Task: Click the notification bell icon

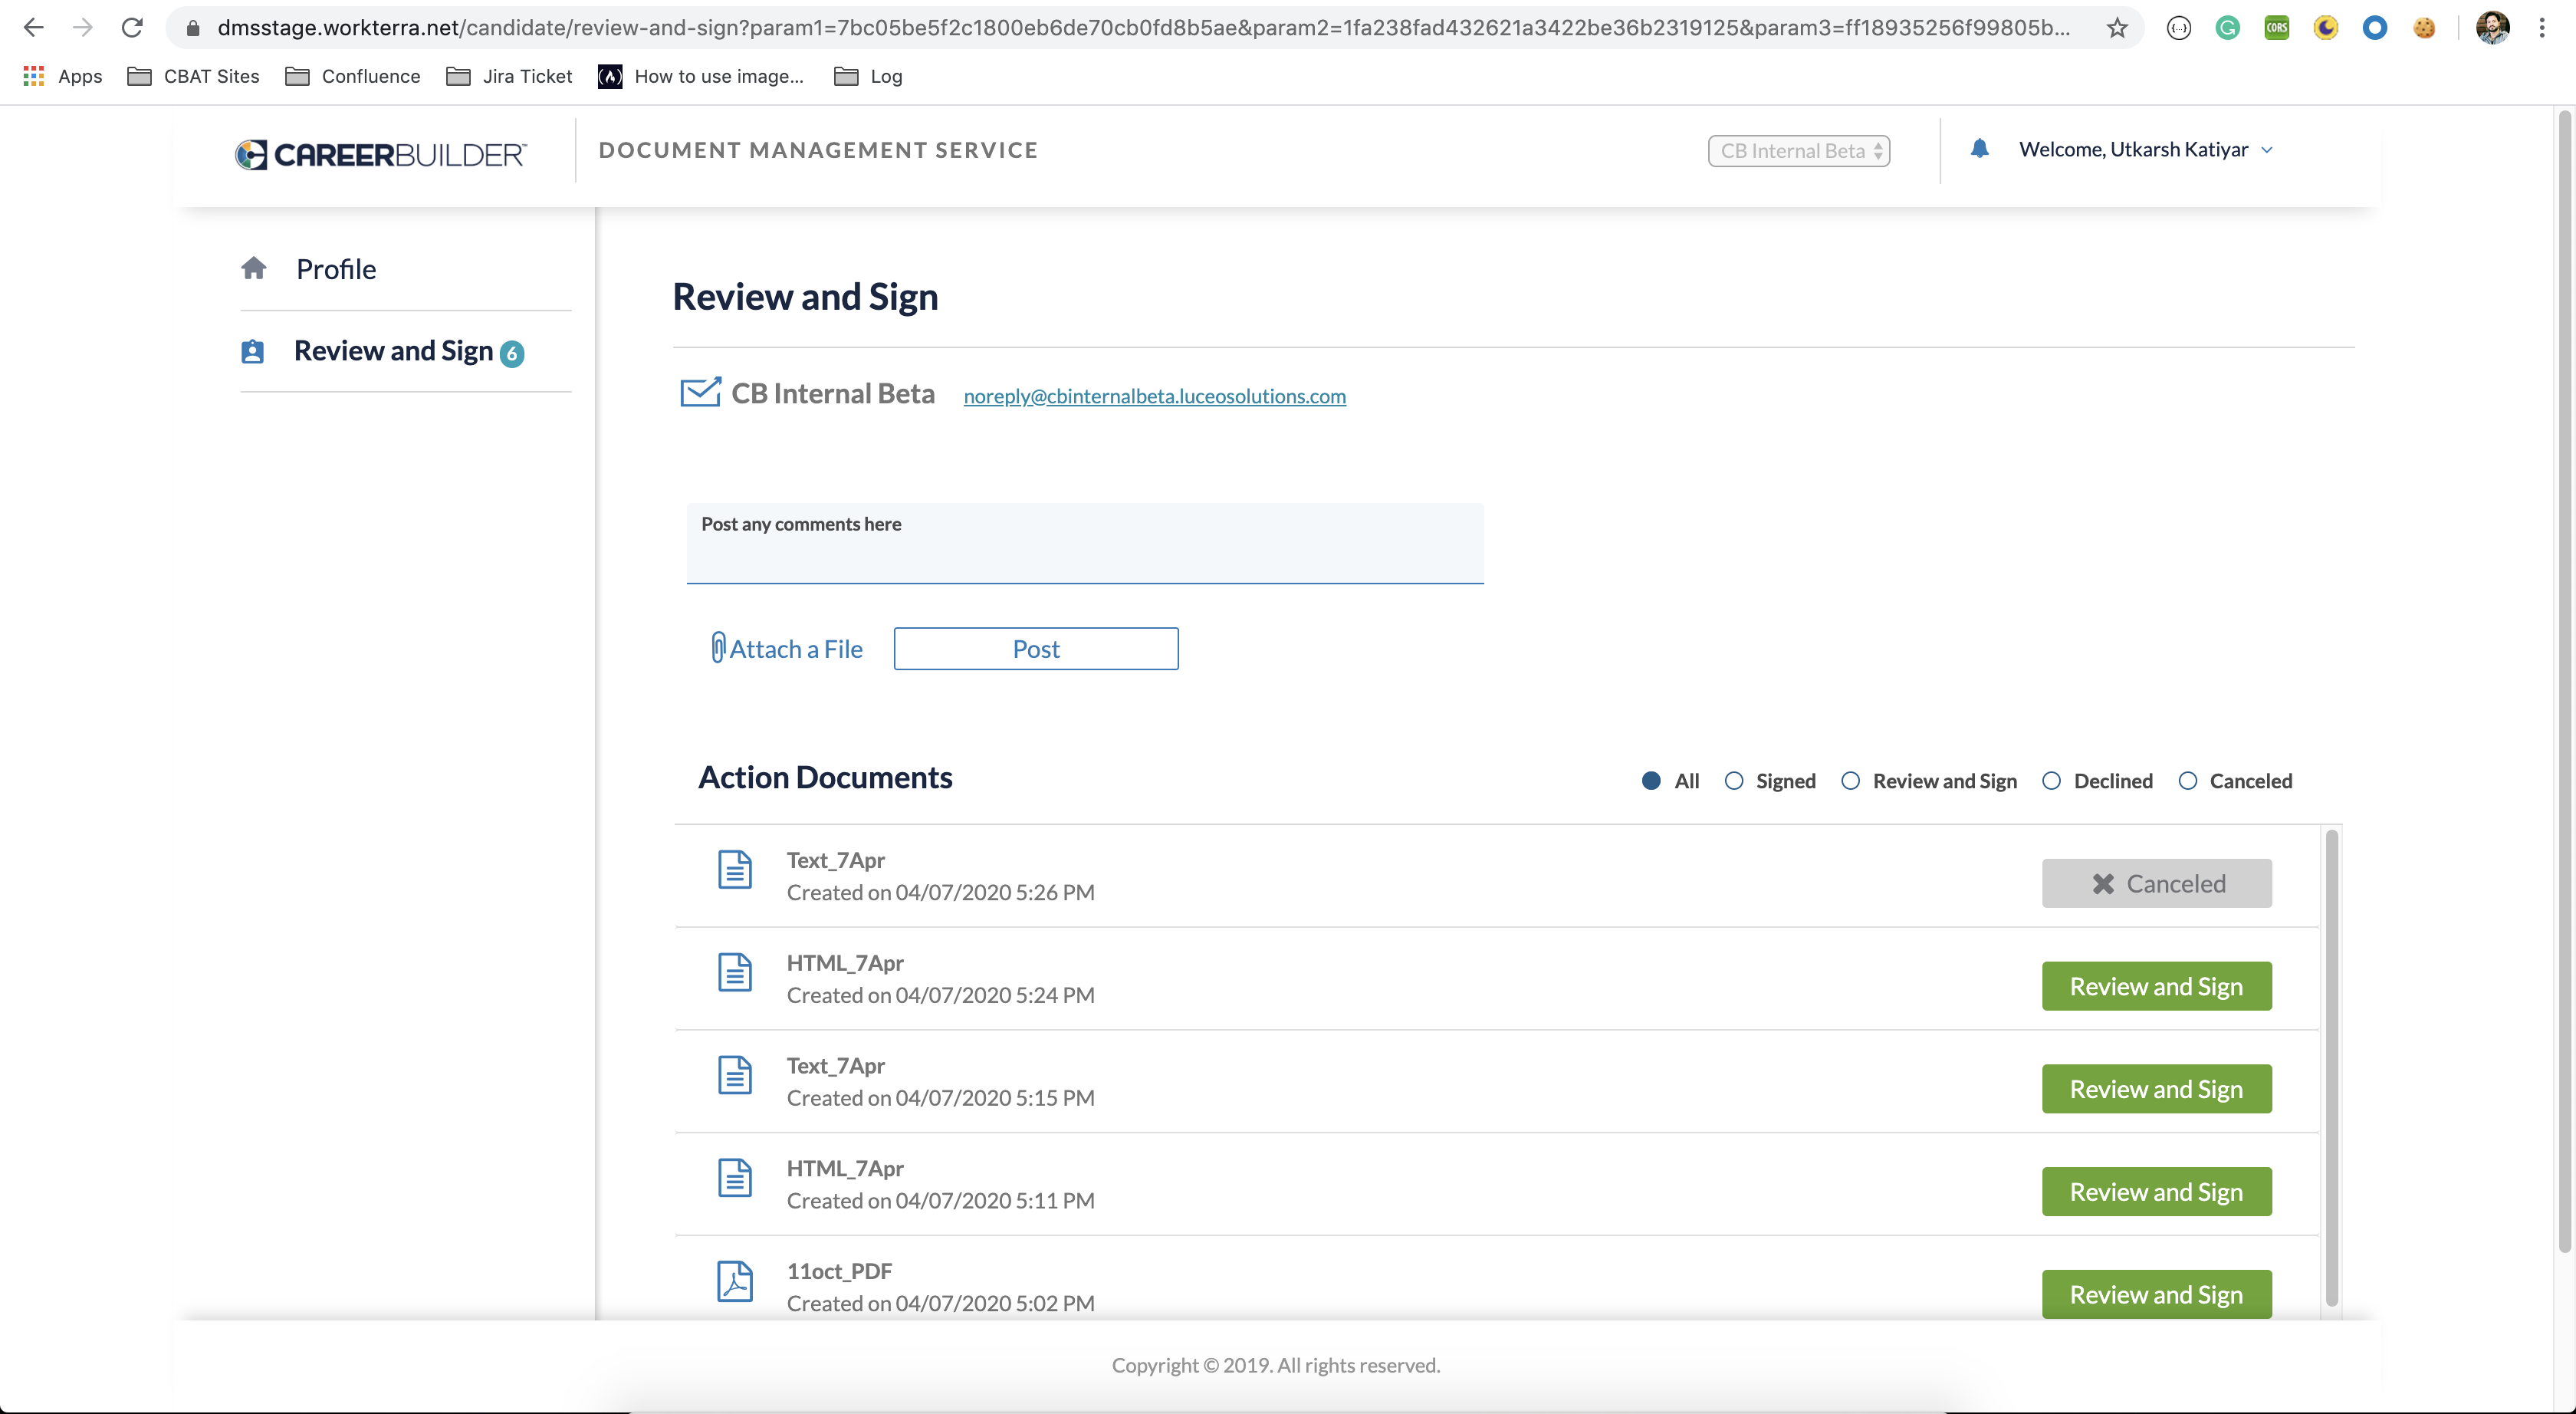Action: click(x=1979, y=149)
